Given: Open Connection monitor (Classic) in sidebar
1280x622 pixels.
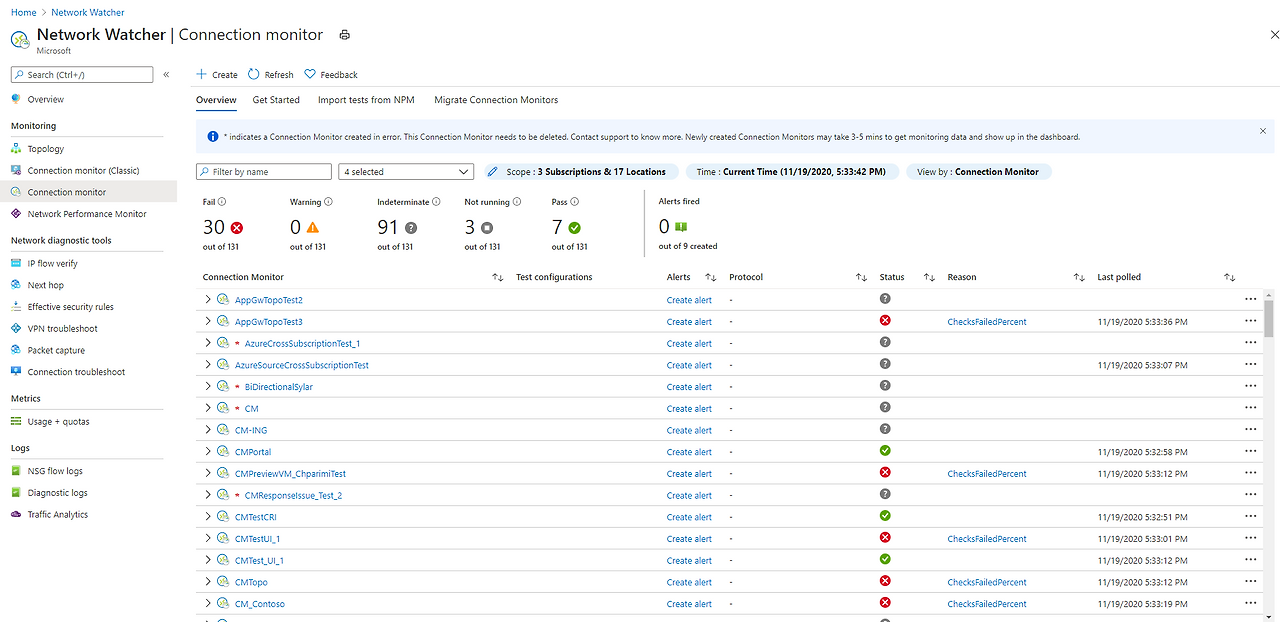Looking at the screenshot, I should [x=84, y=171].
